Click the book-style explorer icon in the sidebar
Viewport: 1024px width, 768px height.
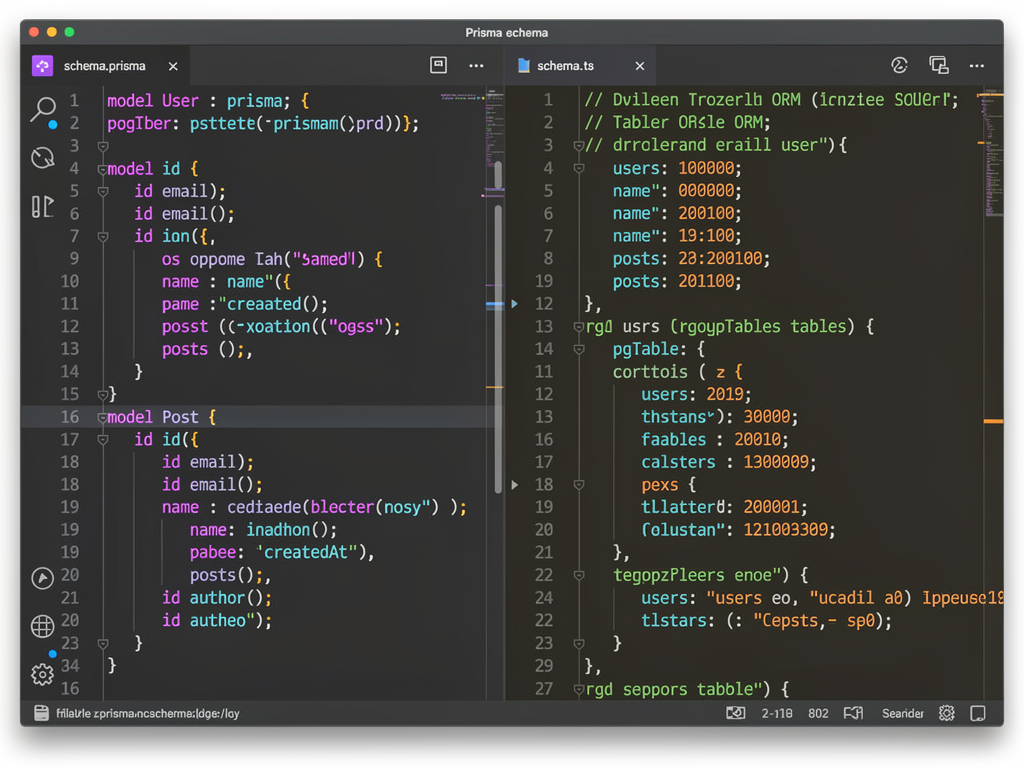(42, 207)
